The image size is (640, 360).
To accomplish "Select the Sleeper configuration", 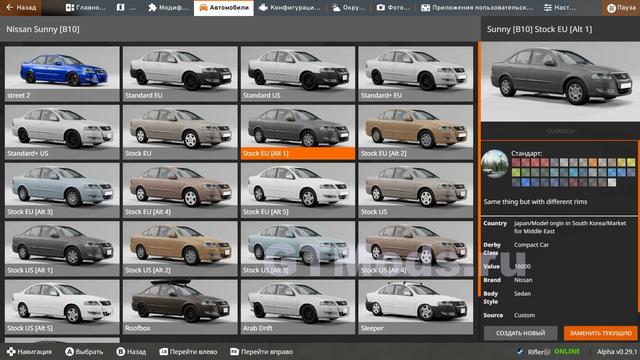I will point(416,307).
